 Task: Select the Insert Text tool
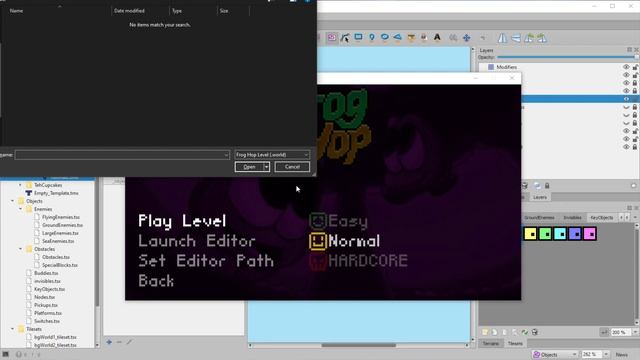click(437, 38)
